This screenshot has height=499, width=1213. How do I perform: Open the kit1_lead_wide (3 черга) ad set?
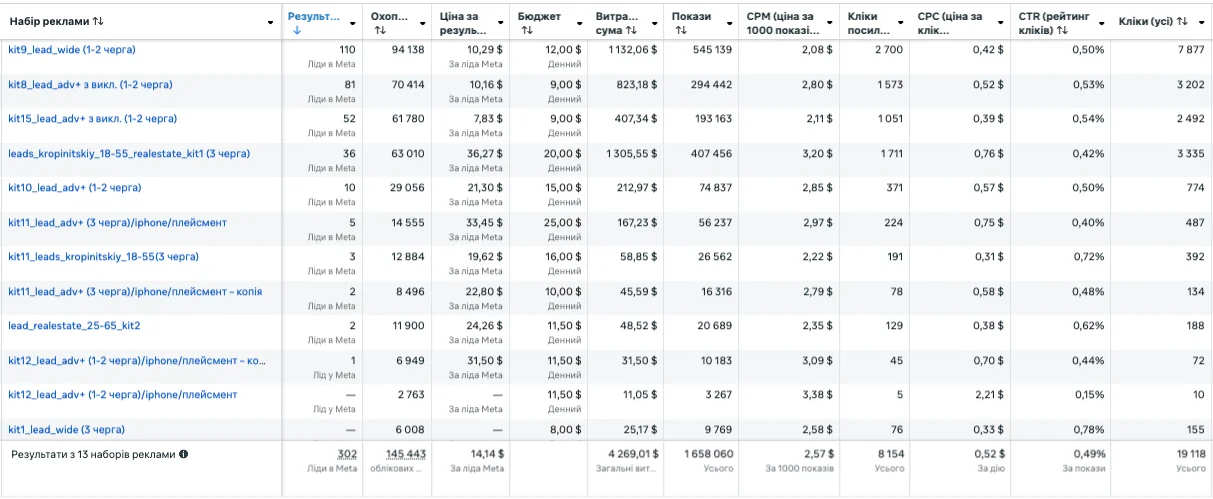(66, 429)
